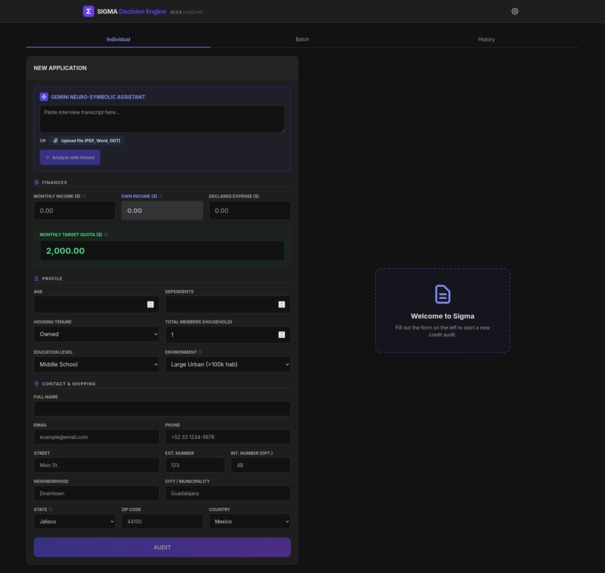Click the Email input field
605x573 pixels.
(96, 437)
